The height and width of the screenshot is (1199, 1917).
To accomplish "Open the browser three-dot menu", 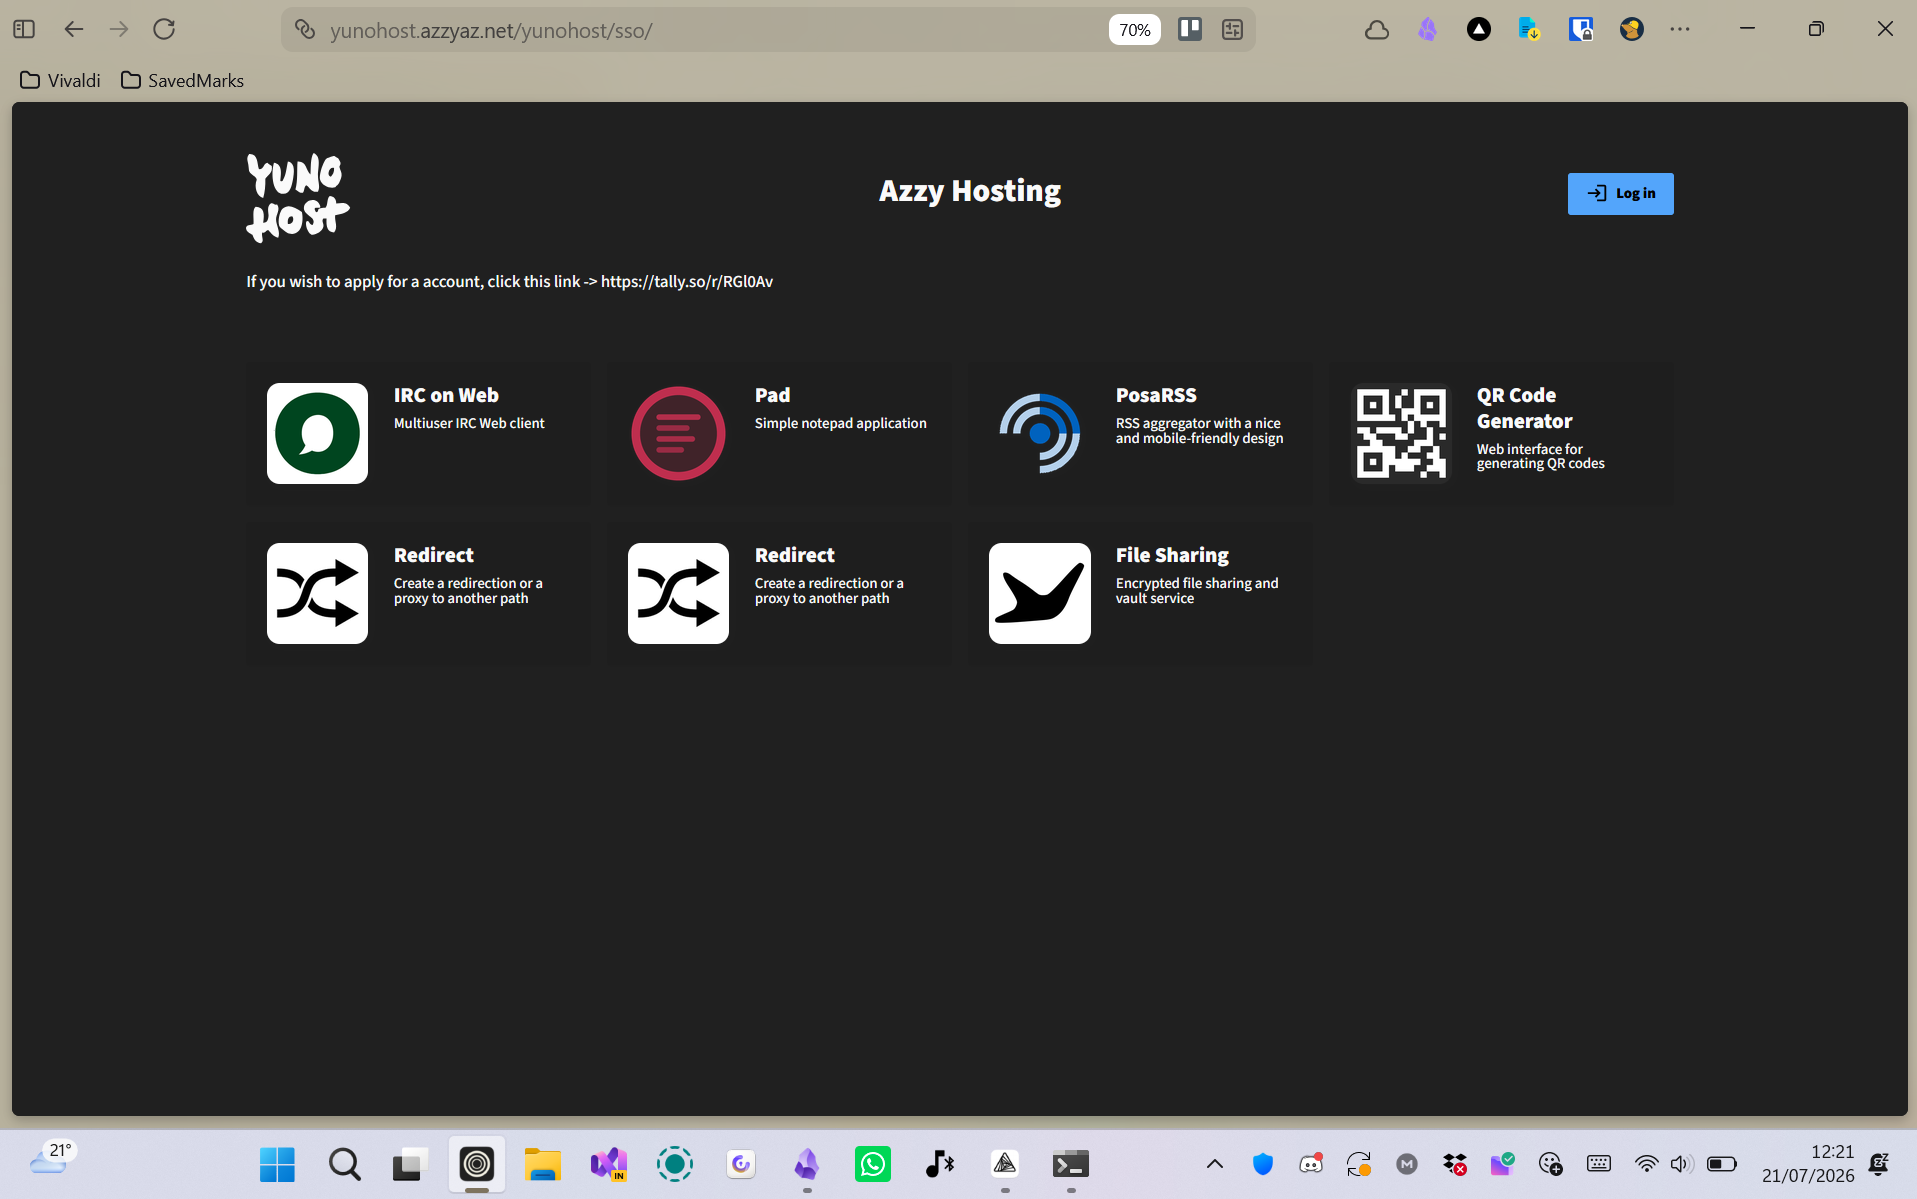I will 1680,29.
